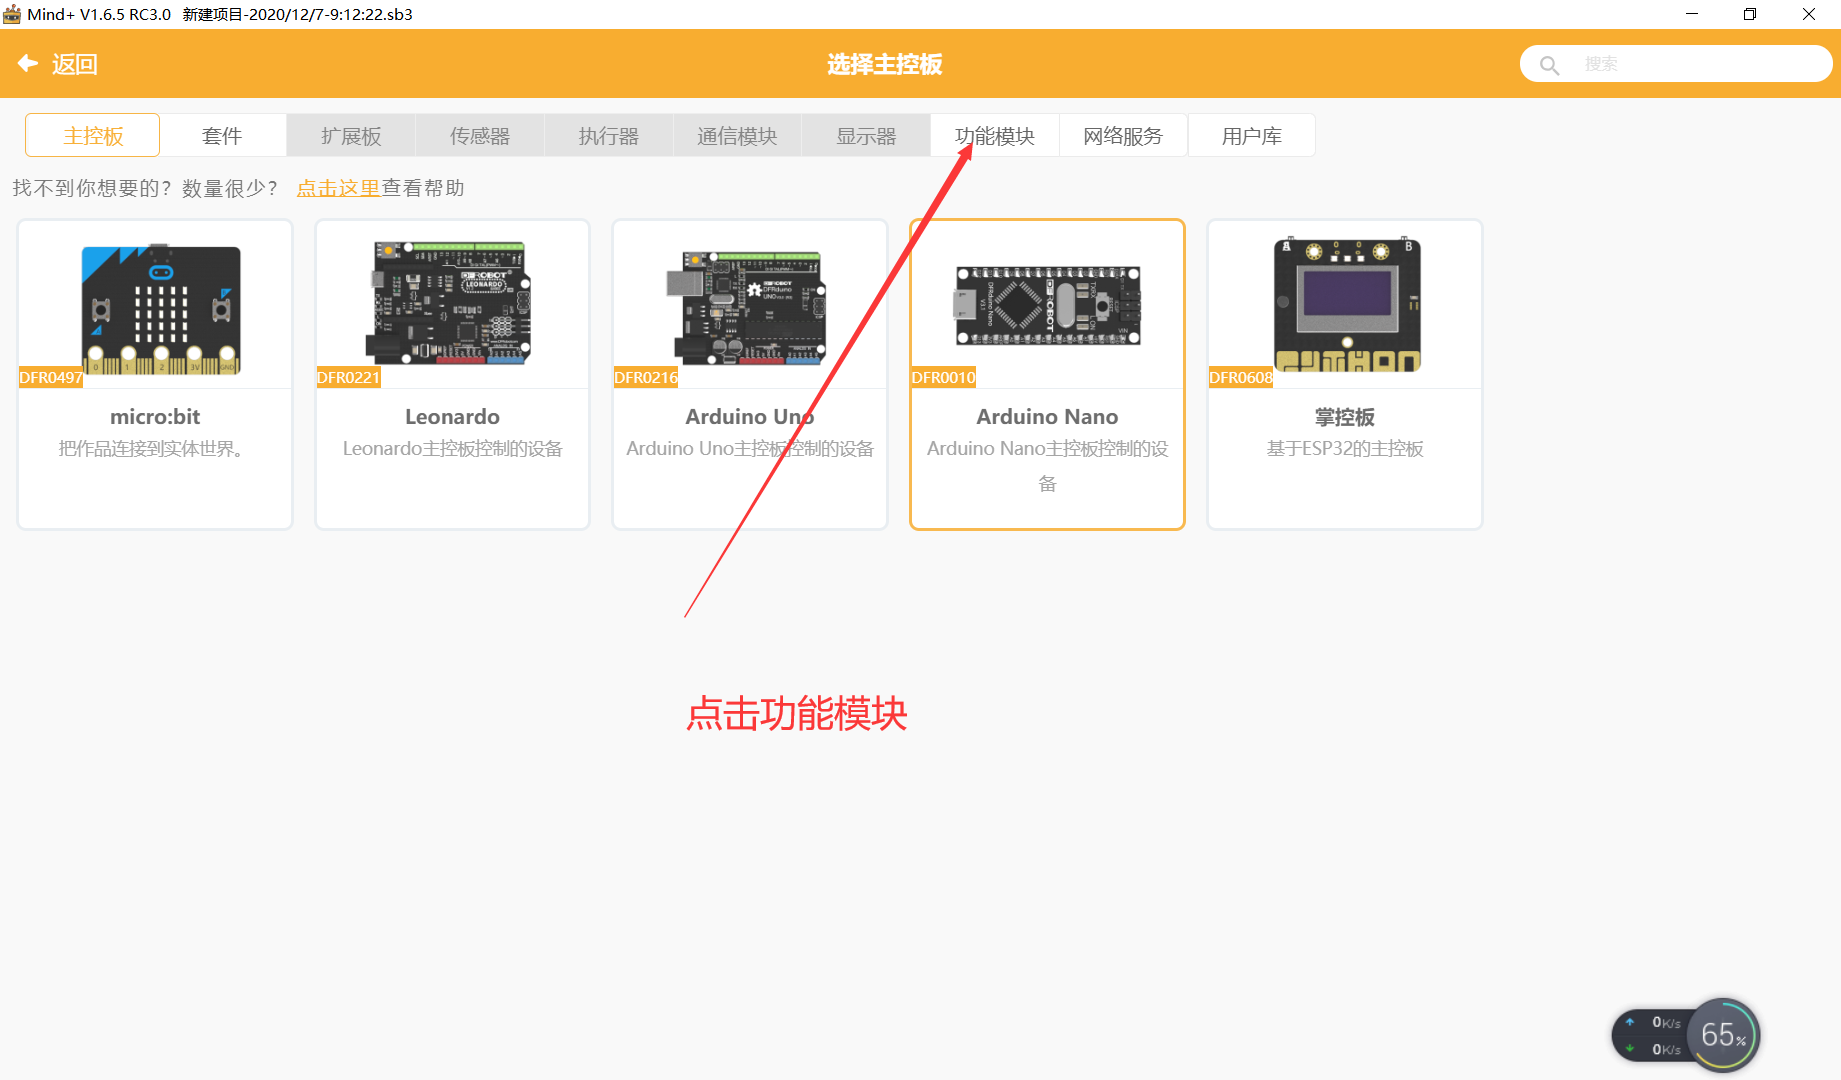Viewport: 1841px width, 1080px height.
Task: Click the 功能模块 tab
Action: coord(995,136)
